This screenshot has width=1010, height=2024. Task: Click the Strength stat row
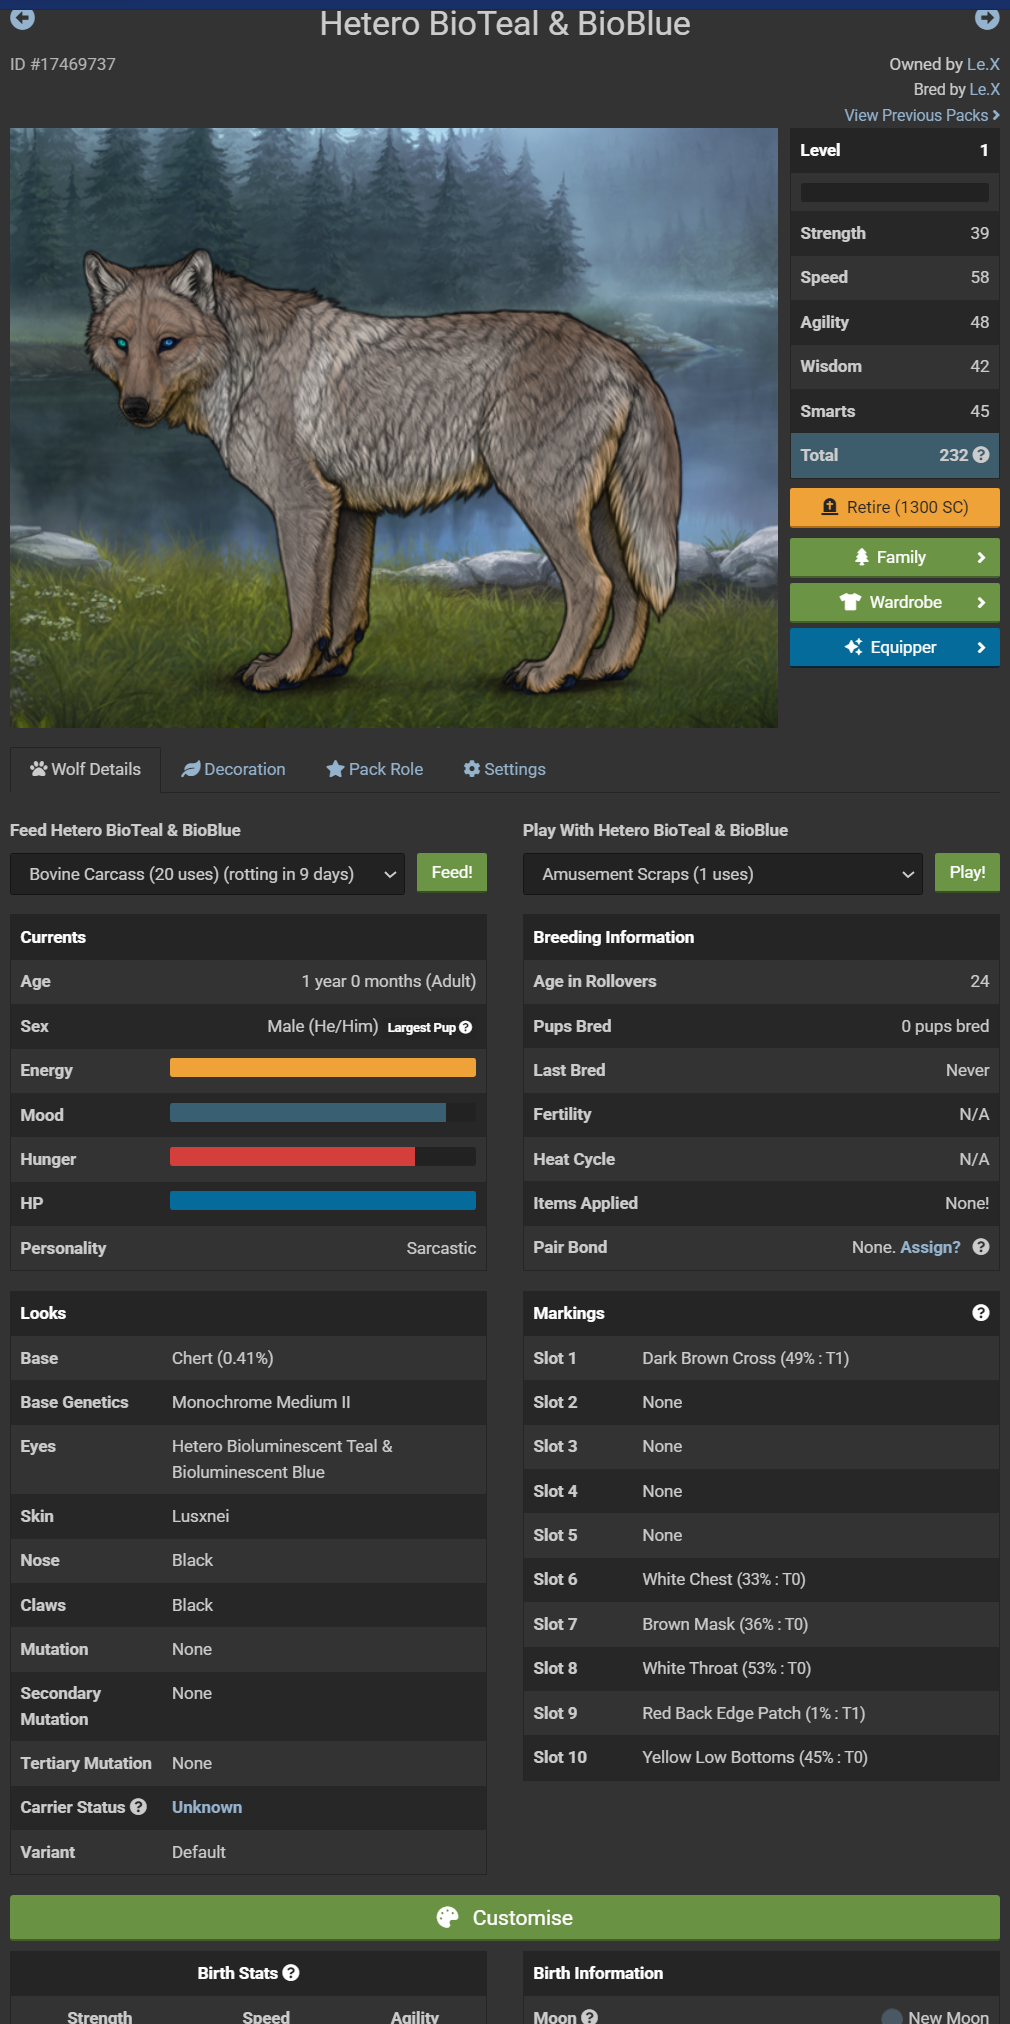point(895,233)
